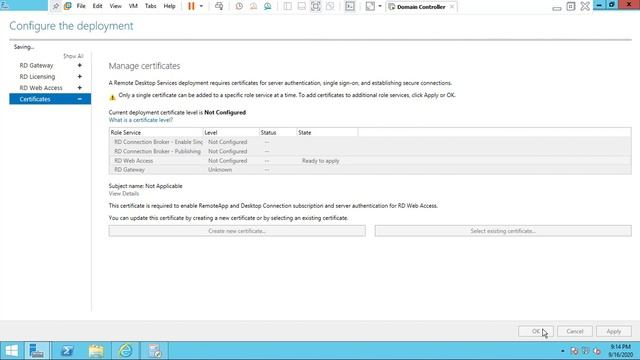Click the View Details link
Viewport: 640px width, 360px height.
[x=124, y=194]
